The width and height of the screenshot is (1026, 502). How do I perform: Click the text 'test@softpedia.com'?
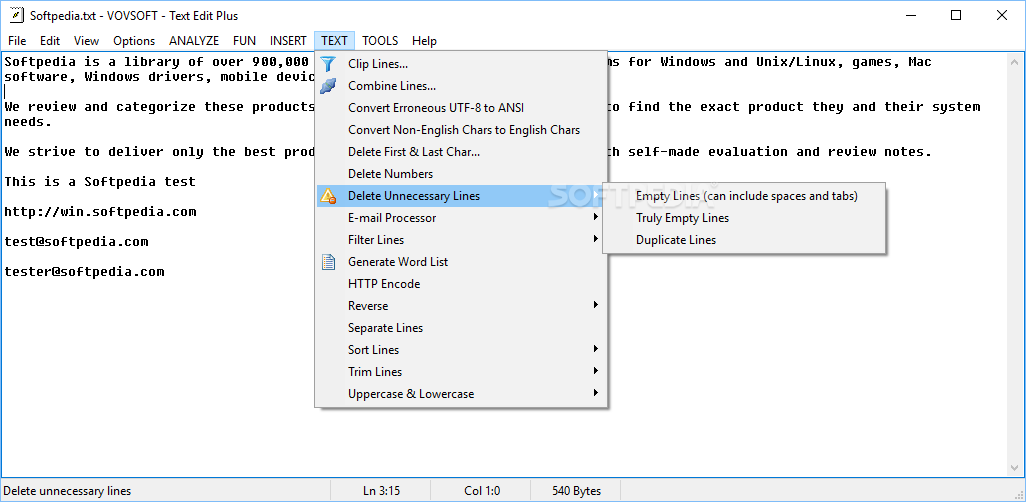77,242
